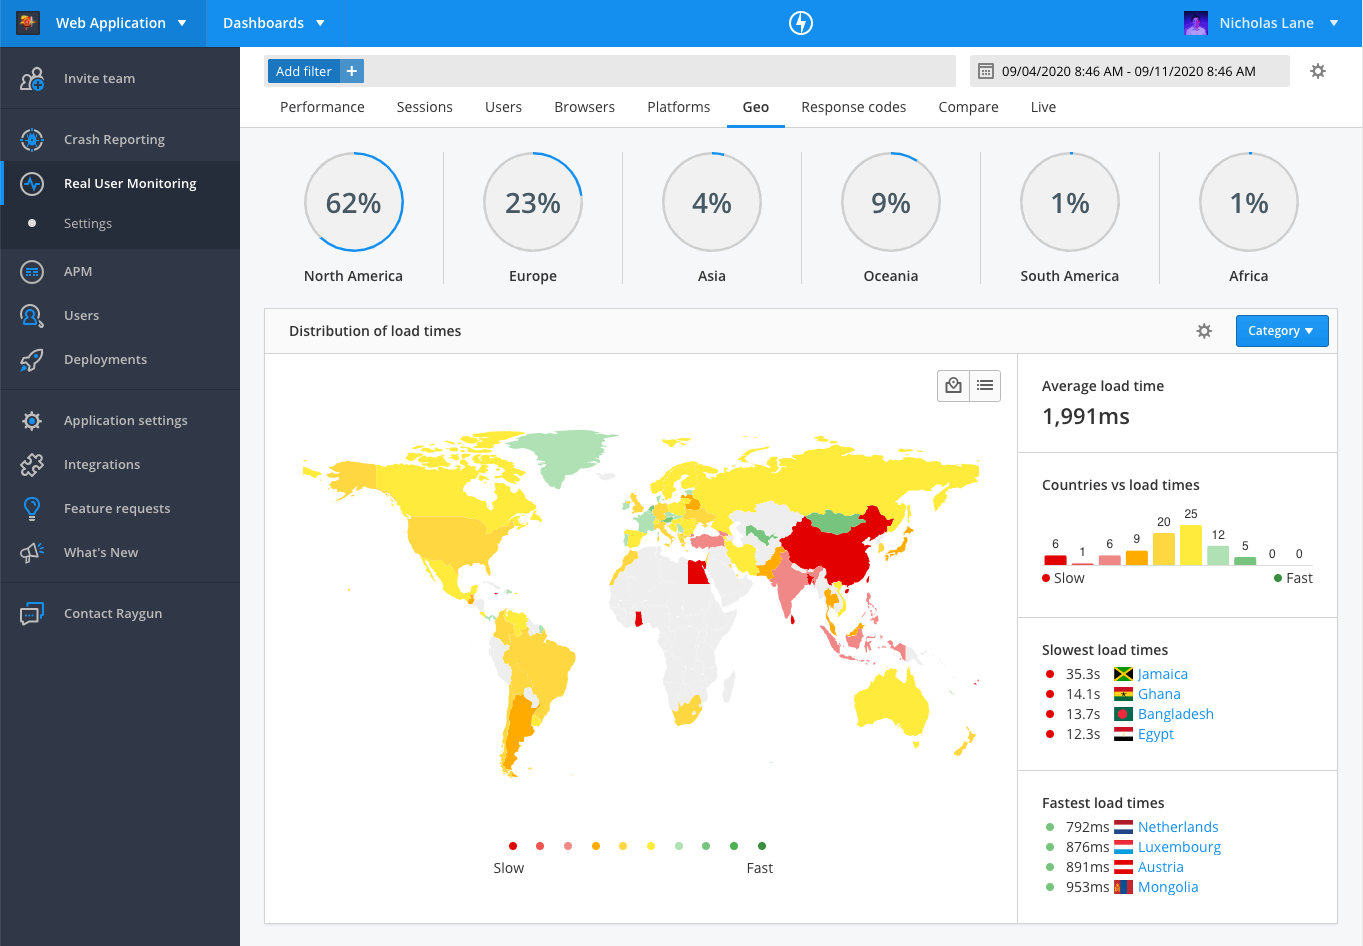Click the Asia 4% gauge

pyautogui.click(x=712, y=202)
